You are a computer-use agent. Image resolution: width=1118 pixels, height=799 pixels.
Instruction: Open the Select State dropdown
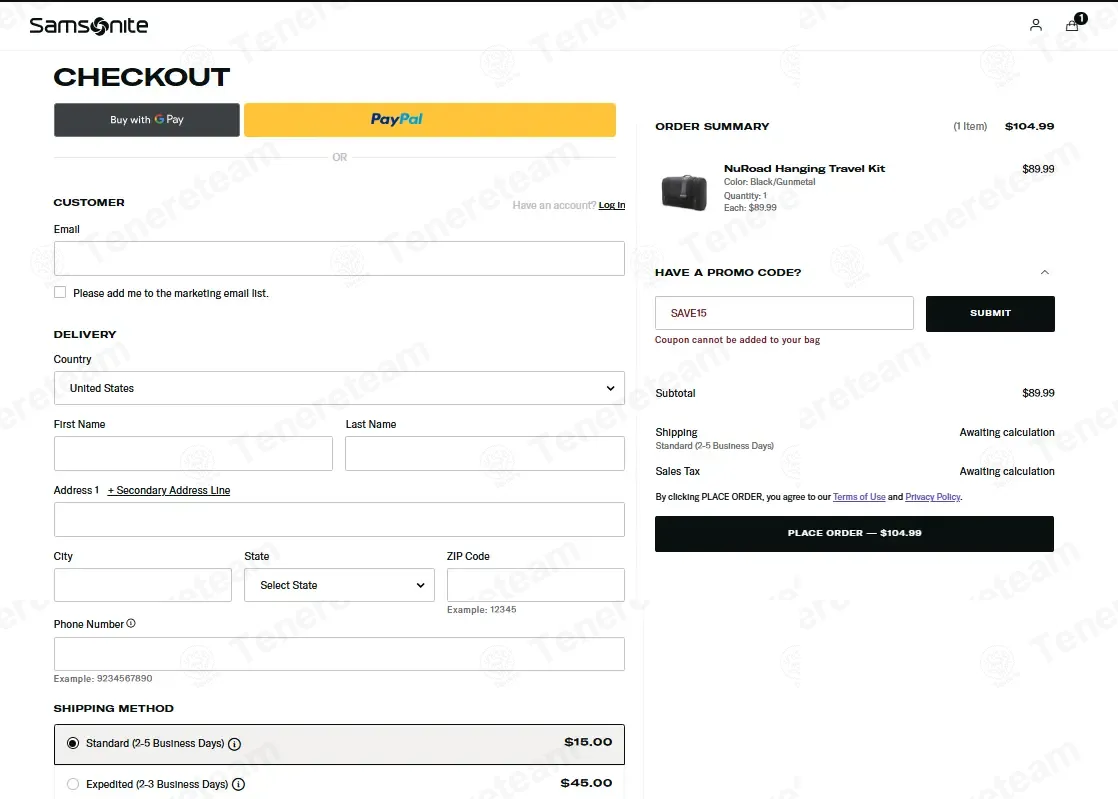[339, 585]
